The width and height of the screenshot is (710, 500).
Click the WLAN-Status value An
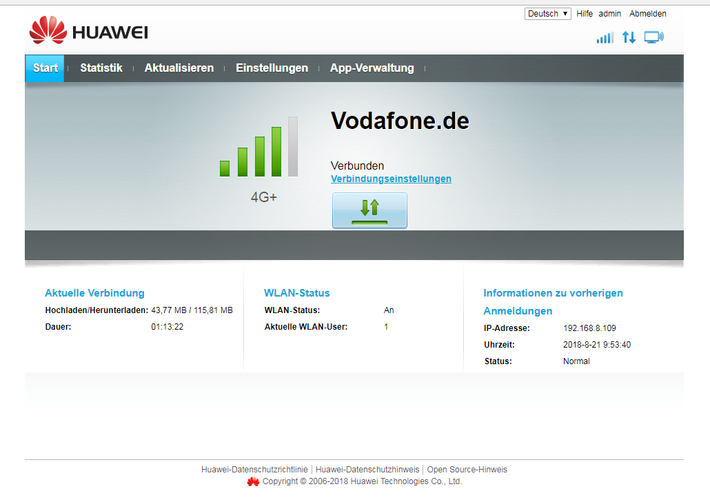click(389, 310)
